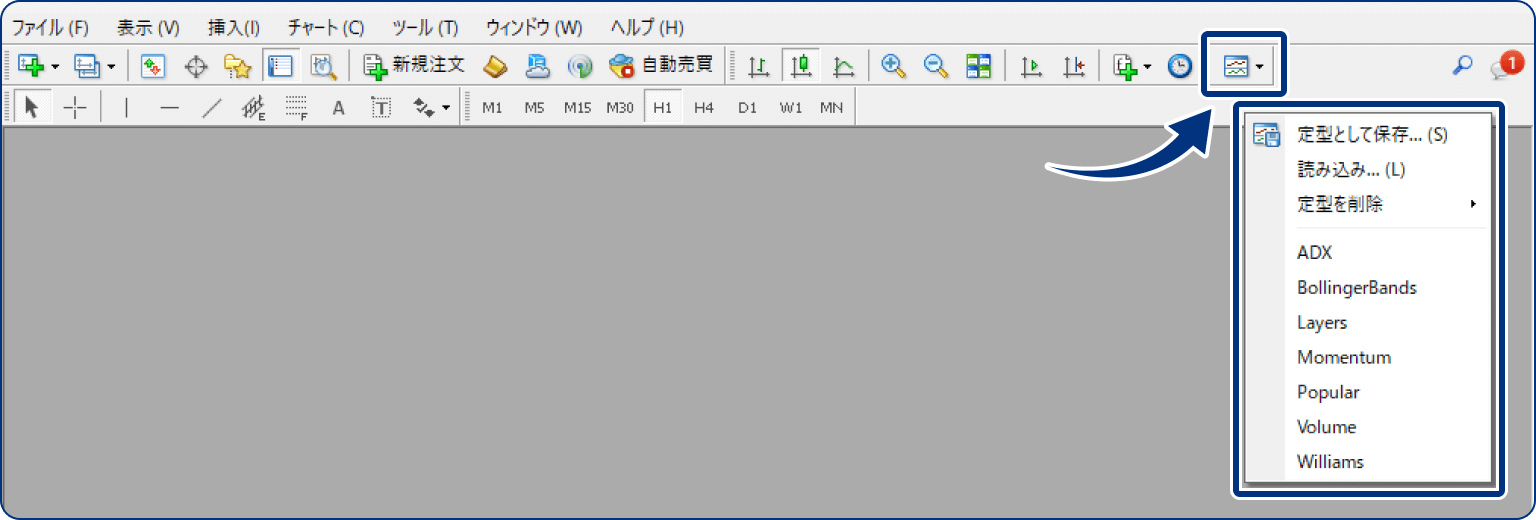Select the H4 timeframe button

tap(704, 108)
